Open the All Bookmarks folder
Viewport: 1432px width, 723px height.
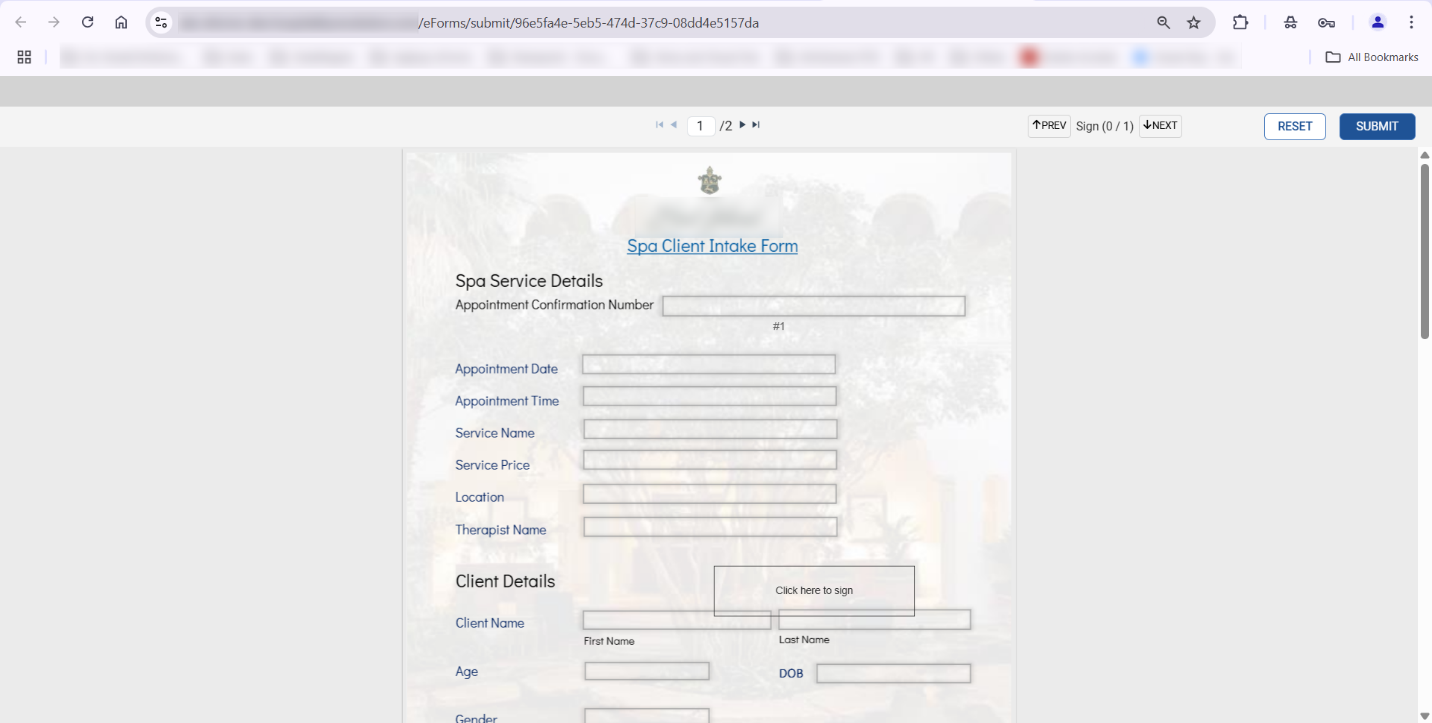coord(1371,57)
